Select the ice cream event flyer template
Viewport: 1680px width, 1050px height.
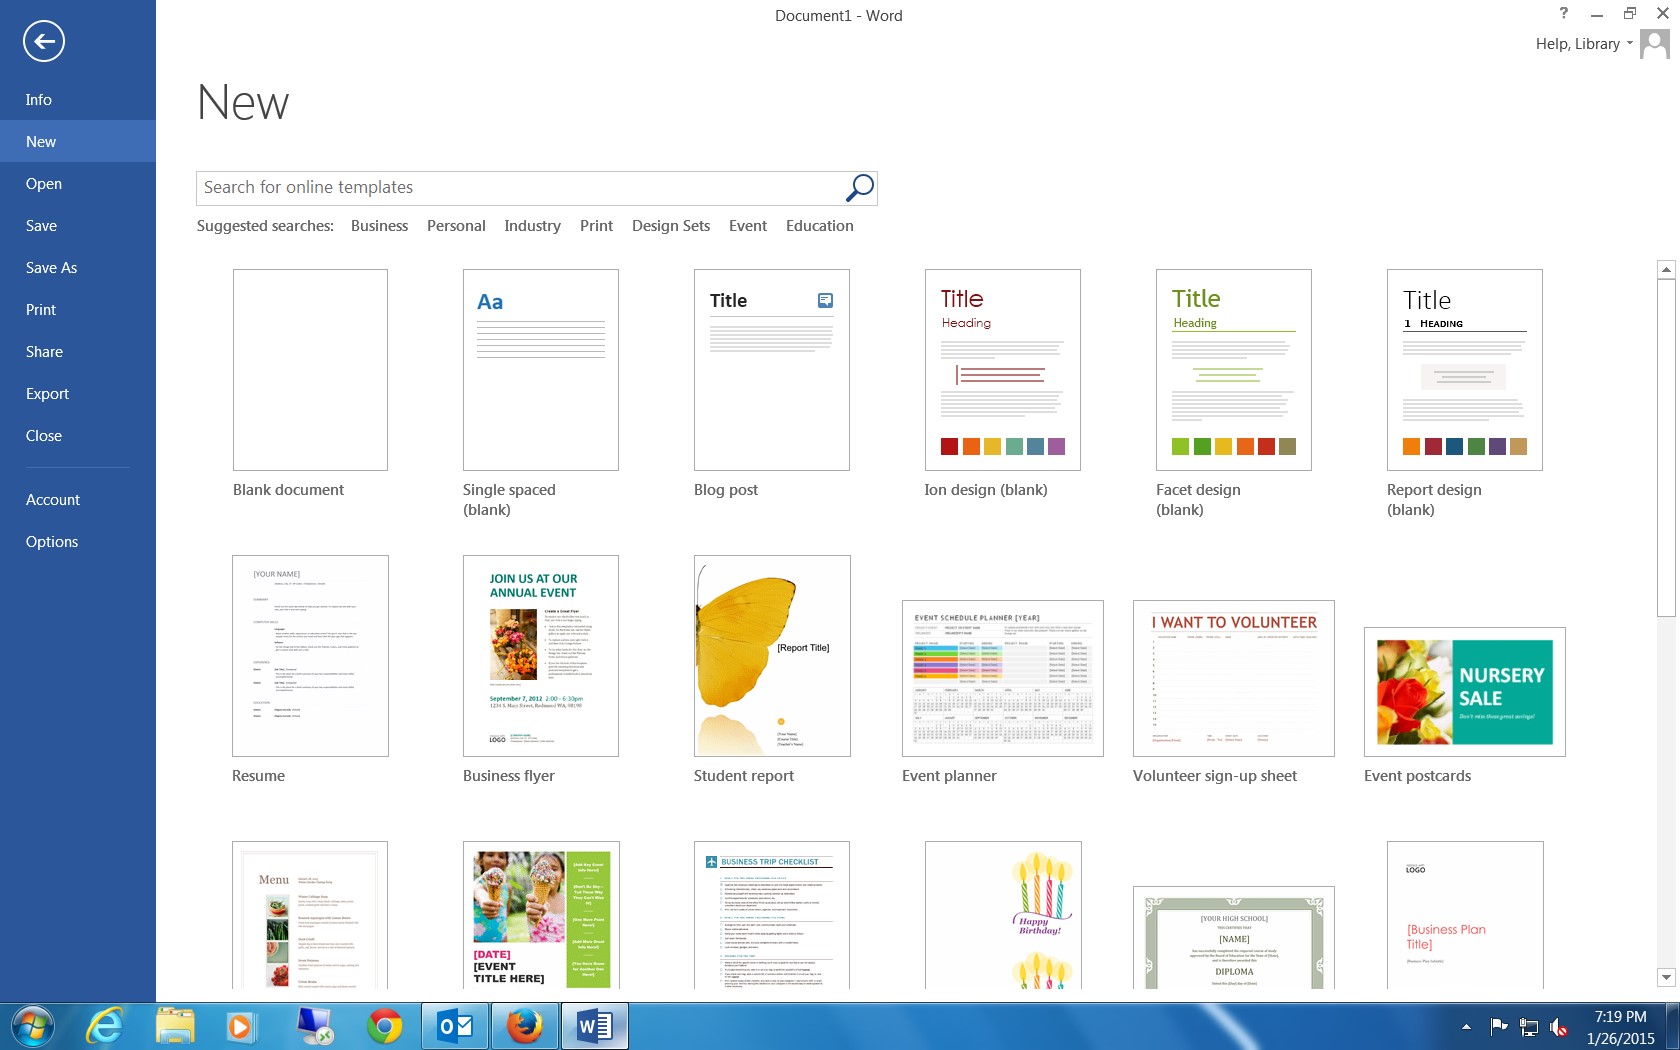coord(541,915)
